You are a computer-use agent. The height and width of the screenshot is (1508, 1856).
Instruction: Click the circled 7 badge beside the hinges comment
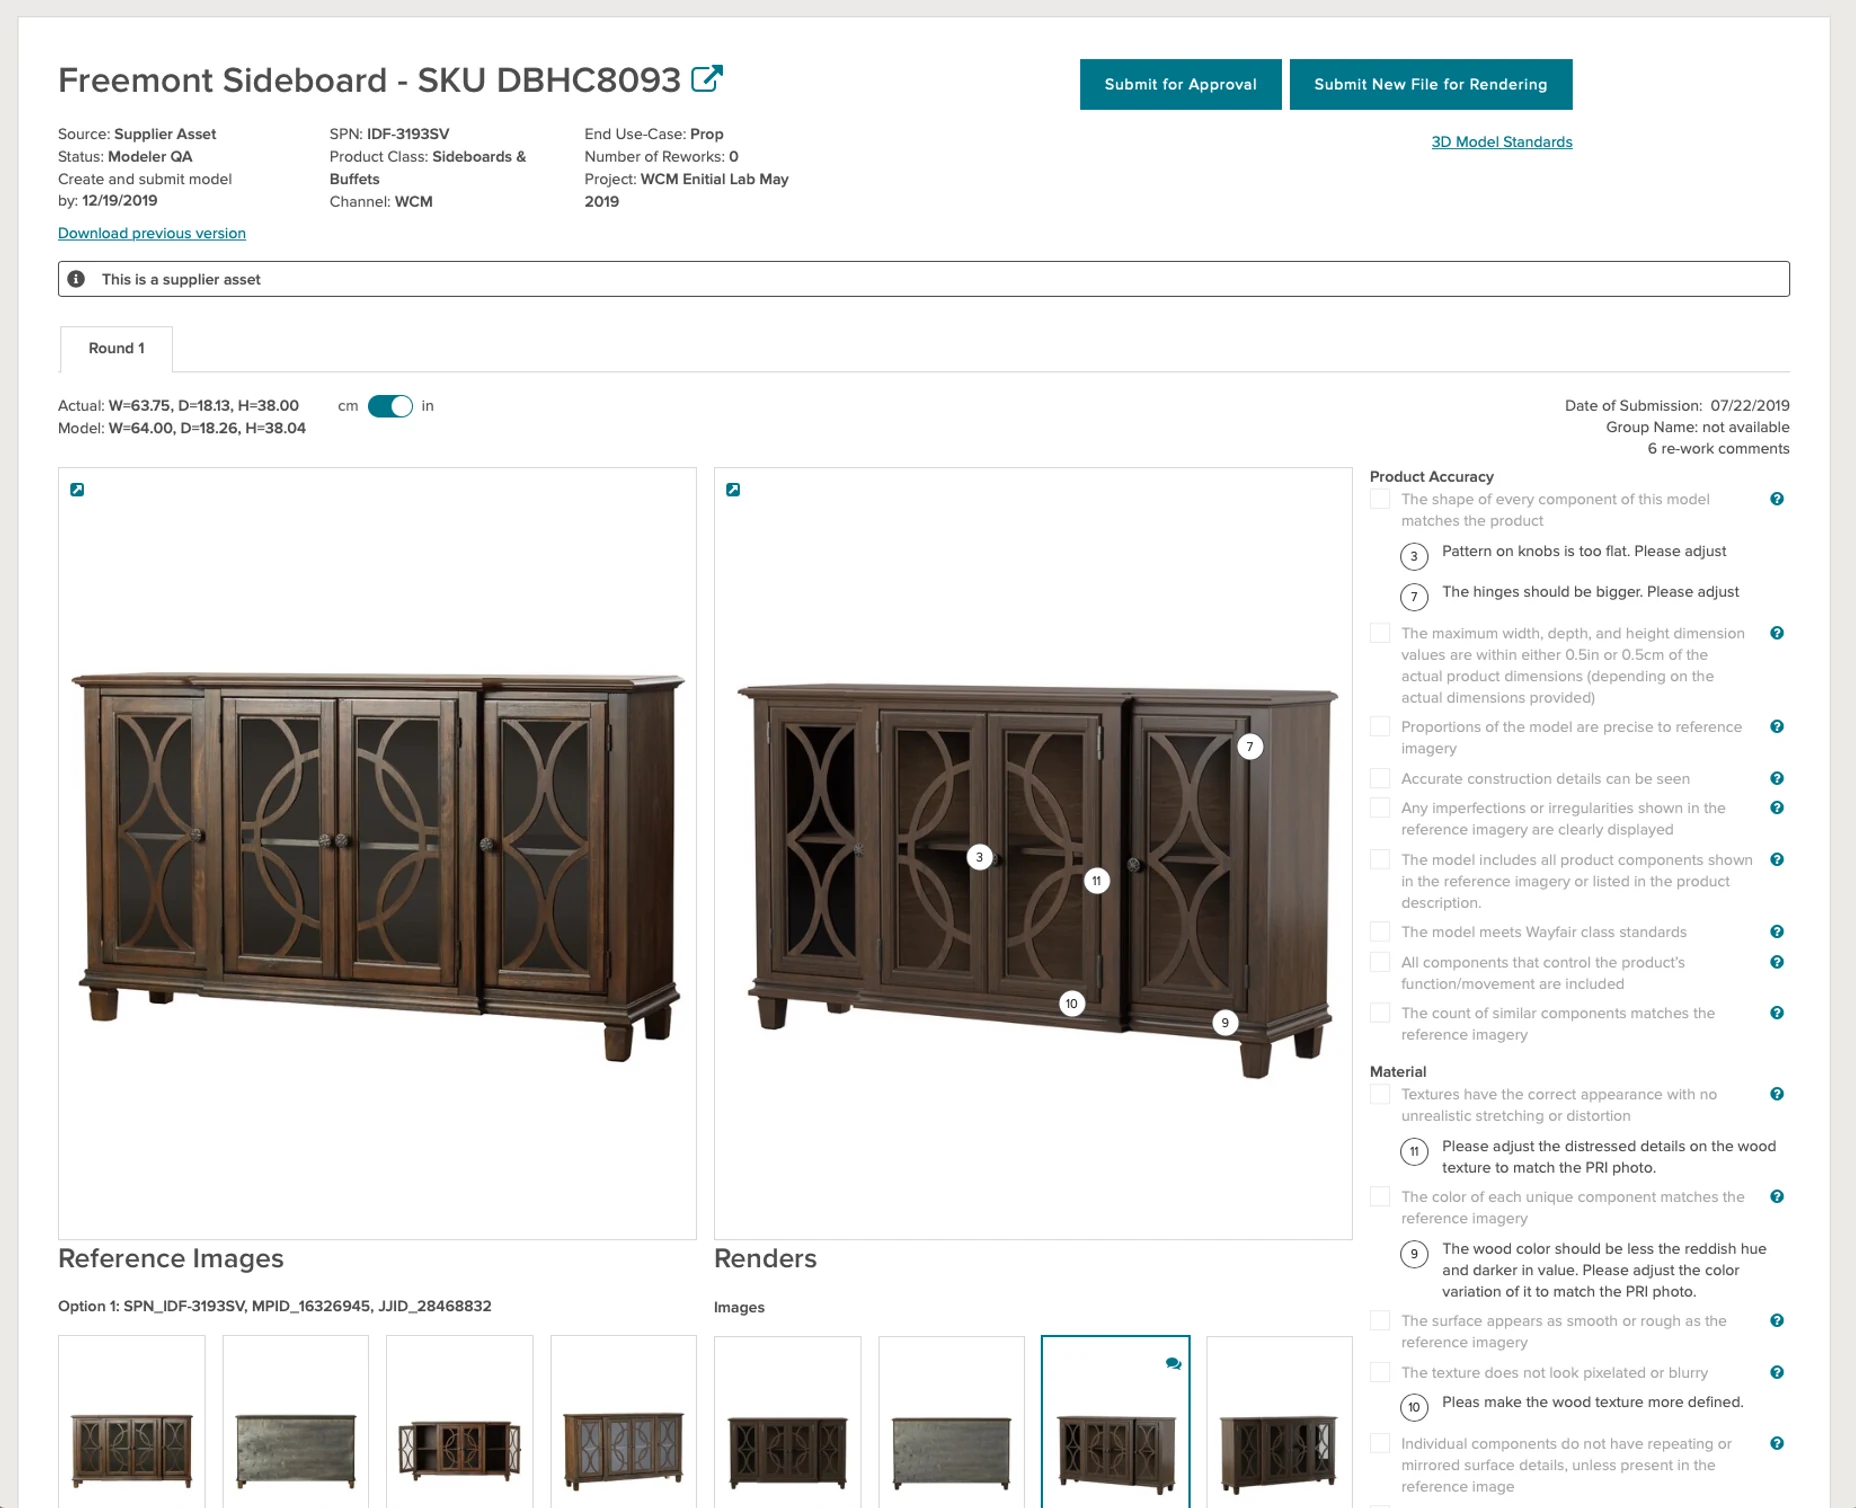point(1414,597)
